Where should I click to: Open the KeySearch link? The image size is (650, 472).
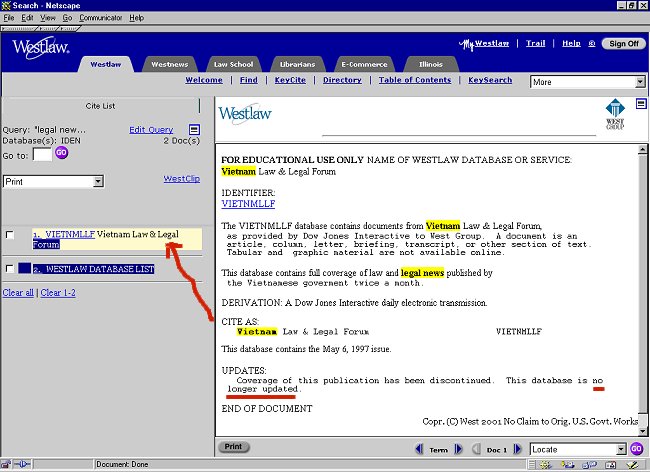tap(490, 80)
